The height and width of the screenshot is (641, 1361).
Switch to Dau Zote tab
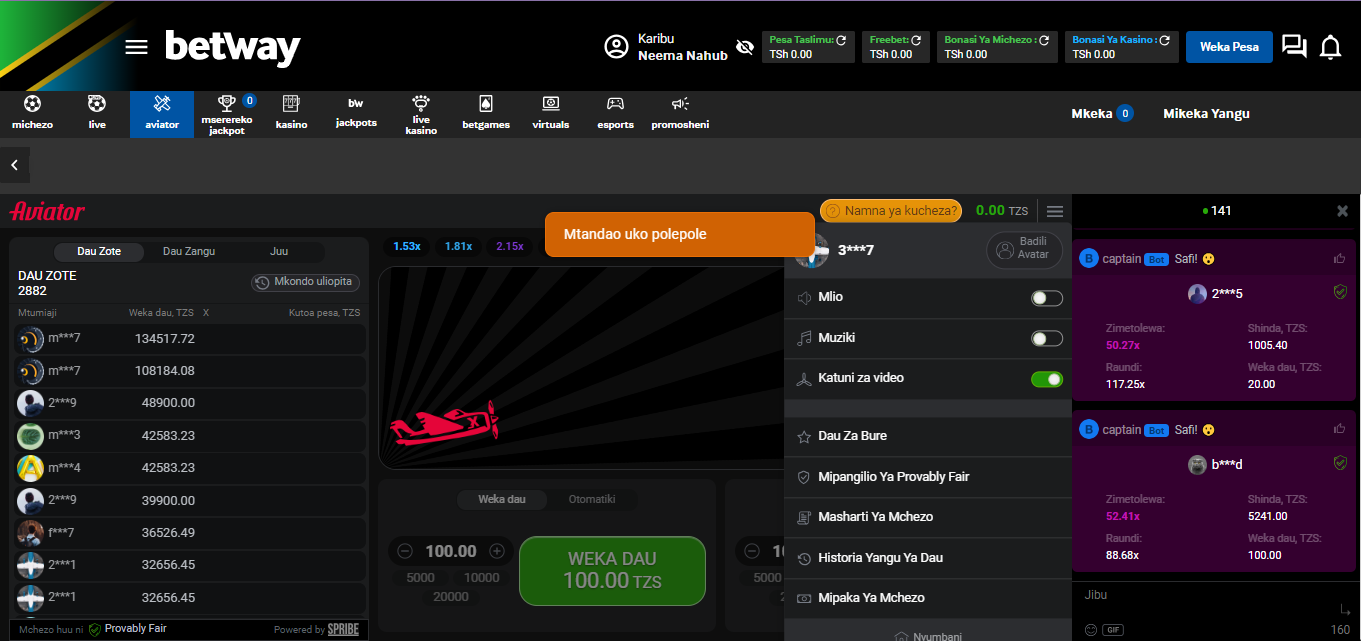99,251
